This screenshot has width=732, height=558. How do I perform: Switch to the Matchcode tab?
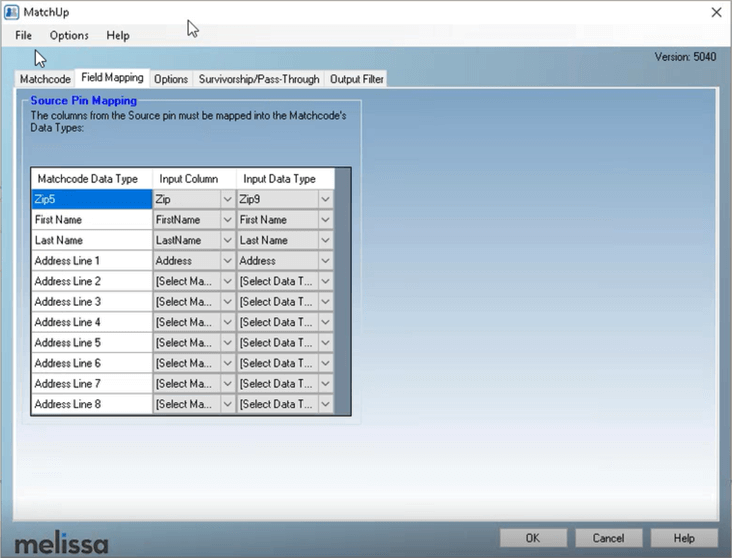[x=45, y=79]
